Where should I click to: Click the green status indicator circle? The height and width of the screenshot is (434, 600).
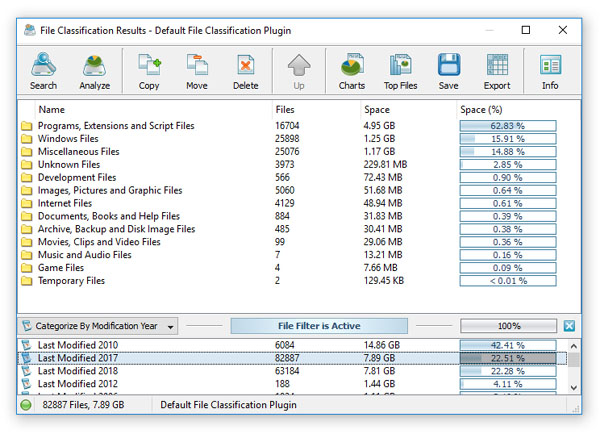click(x=26, y=405)
